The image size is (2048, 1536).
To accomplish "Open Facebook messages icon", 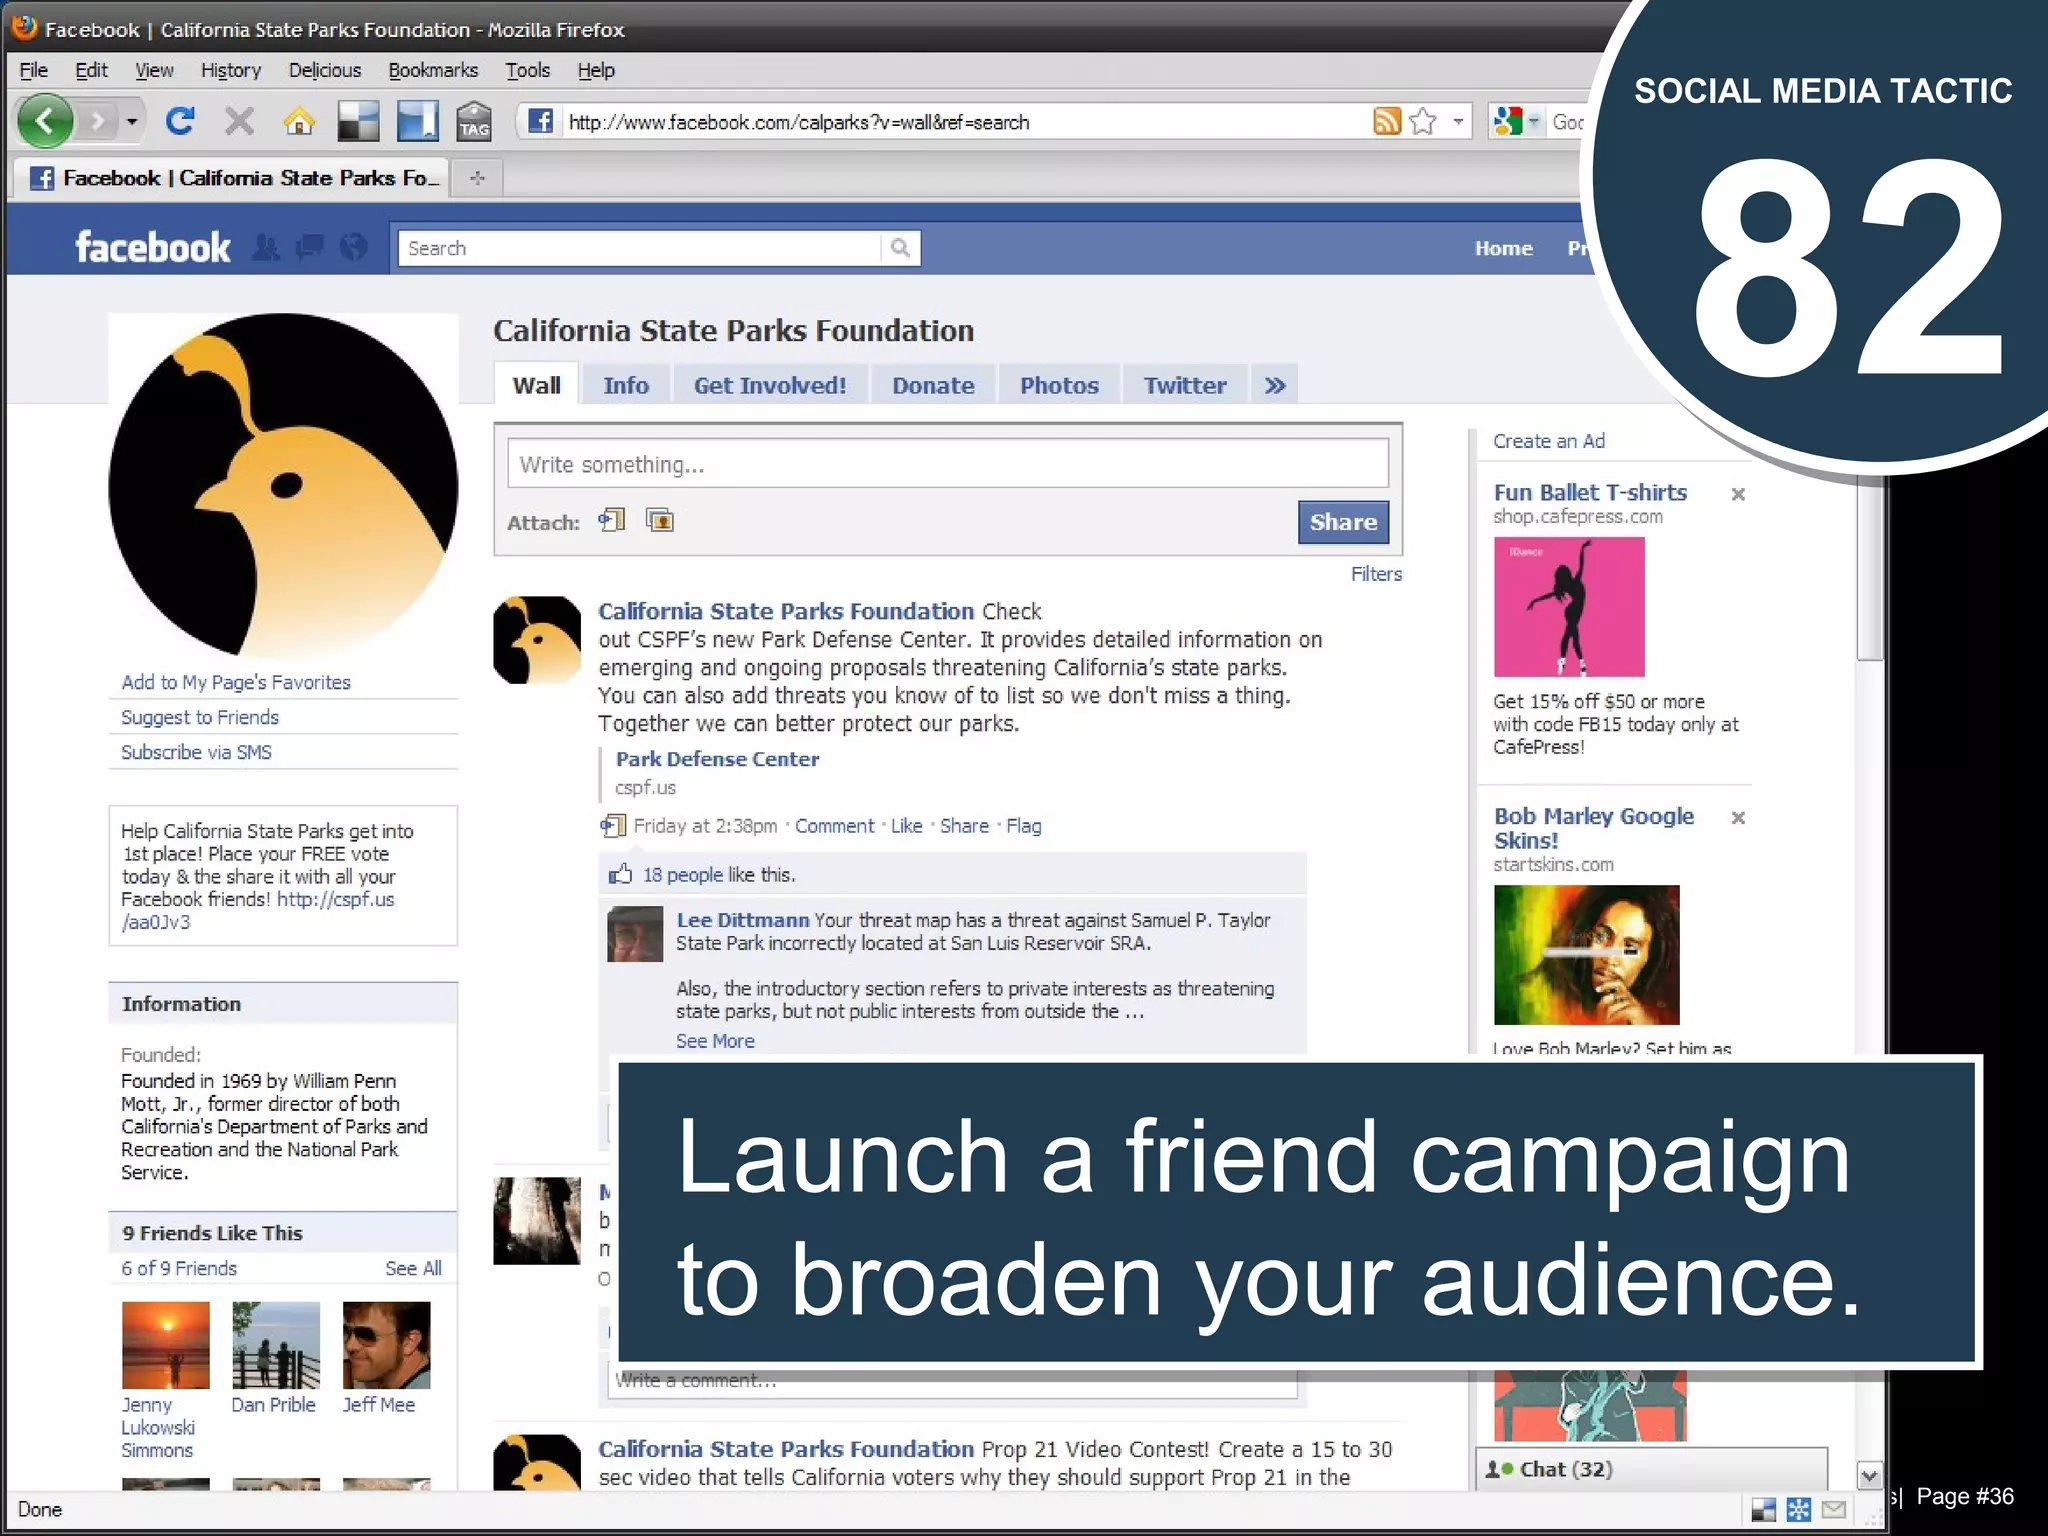I will [x=310, y=247].
